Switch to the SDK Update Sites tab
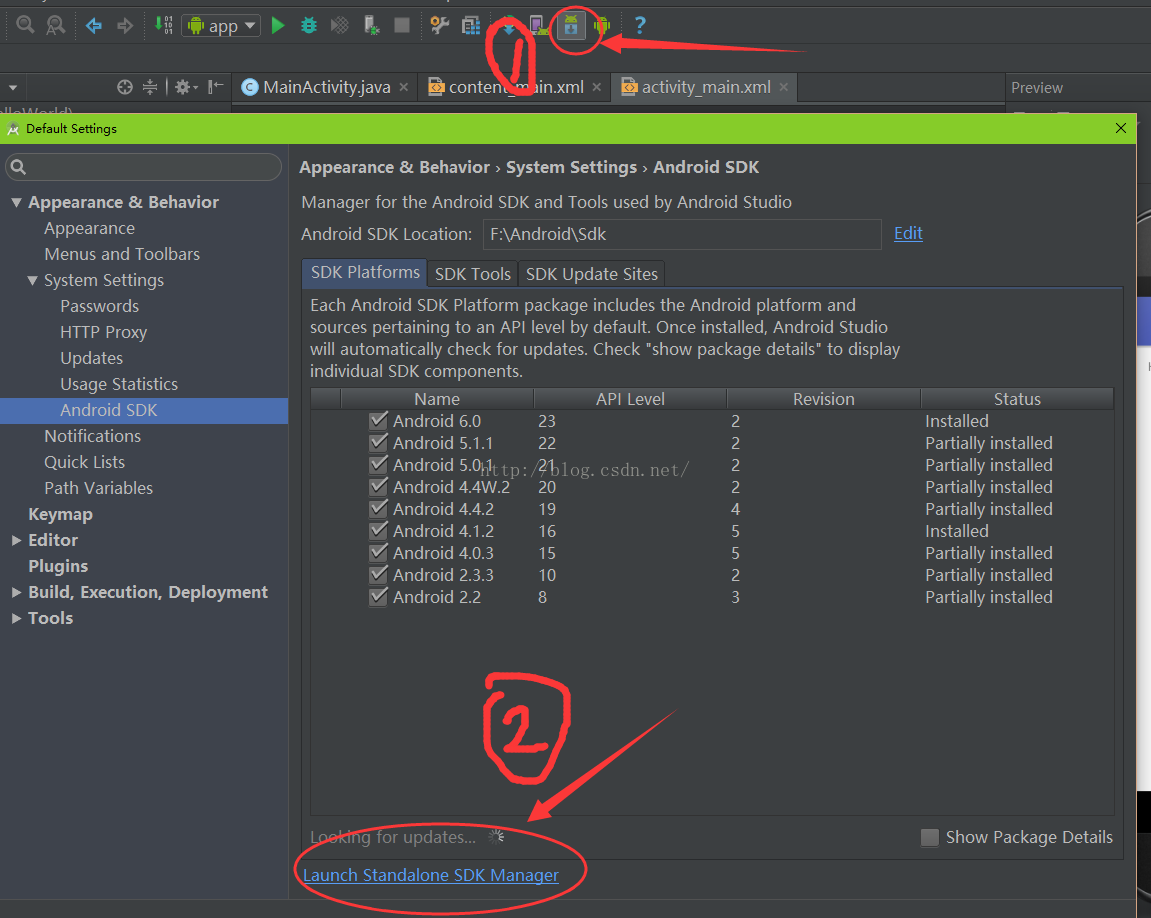The width and height of the screenshot is (1151, 918). point(592,274)
